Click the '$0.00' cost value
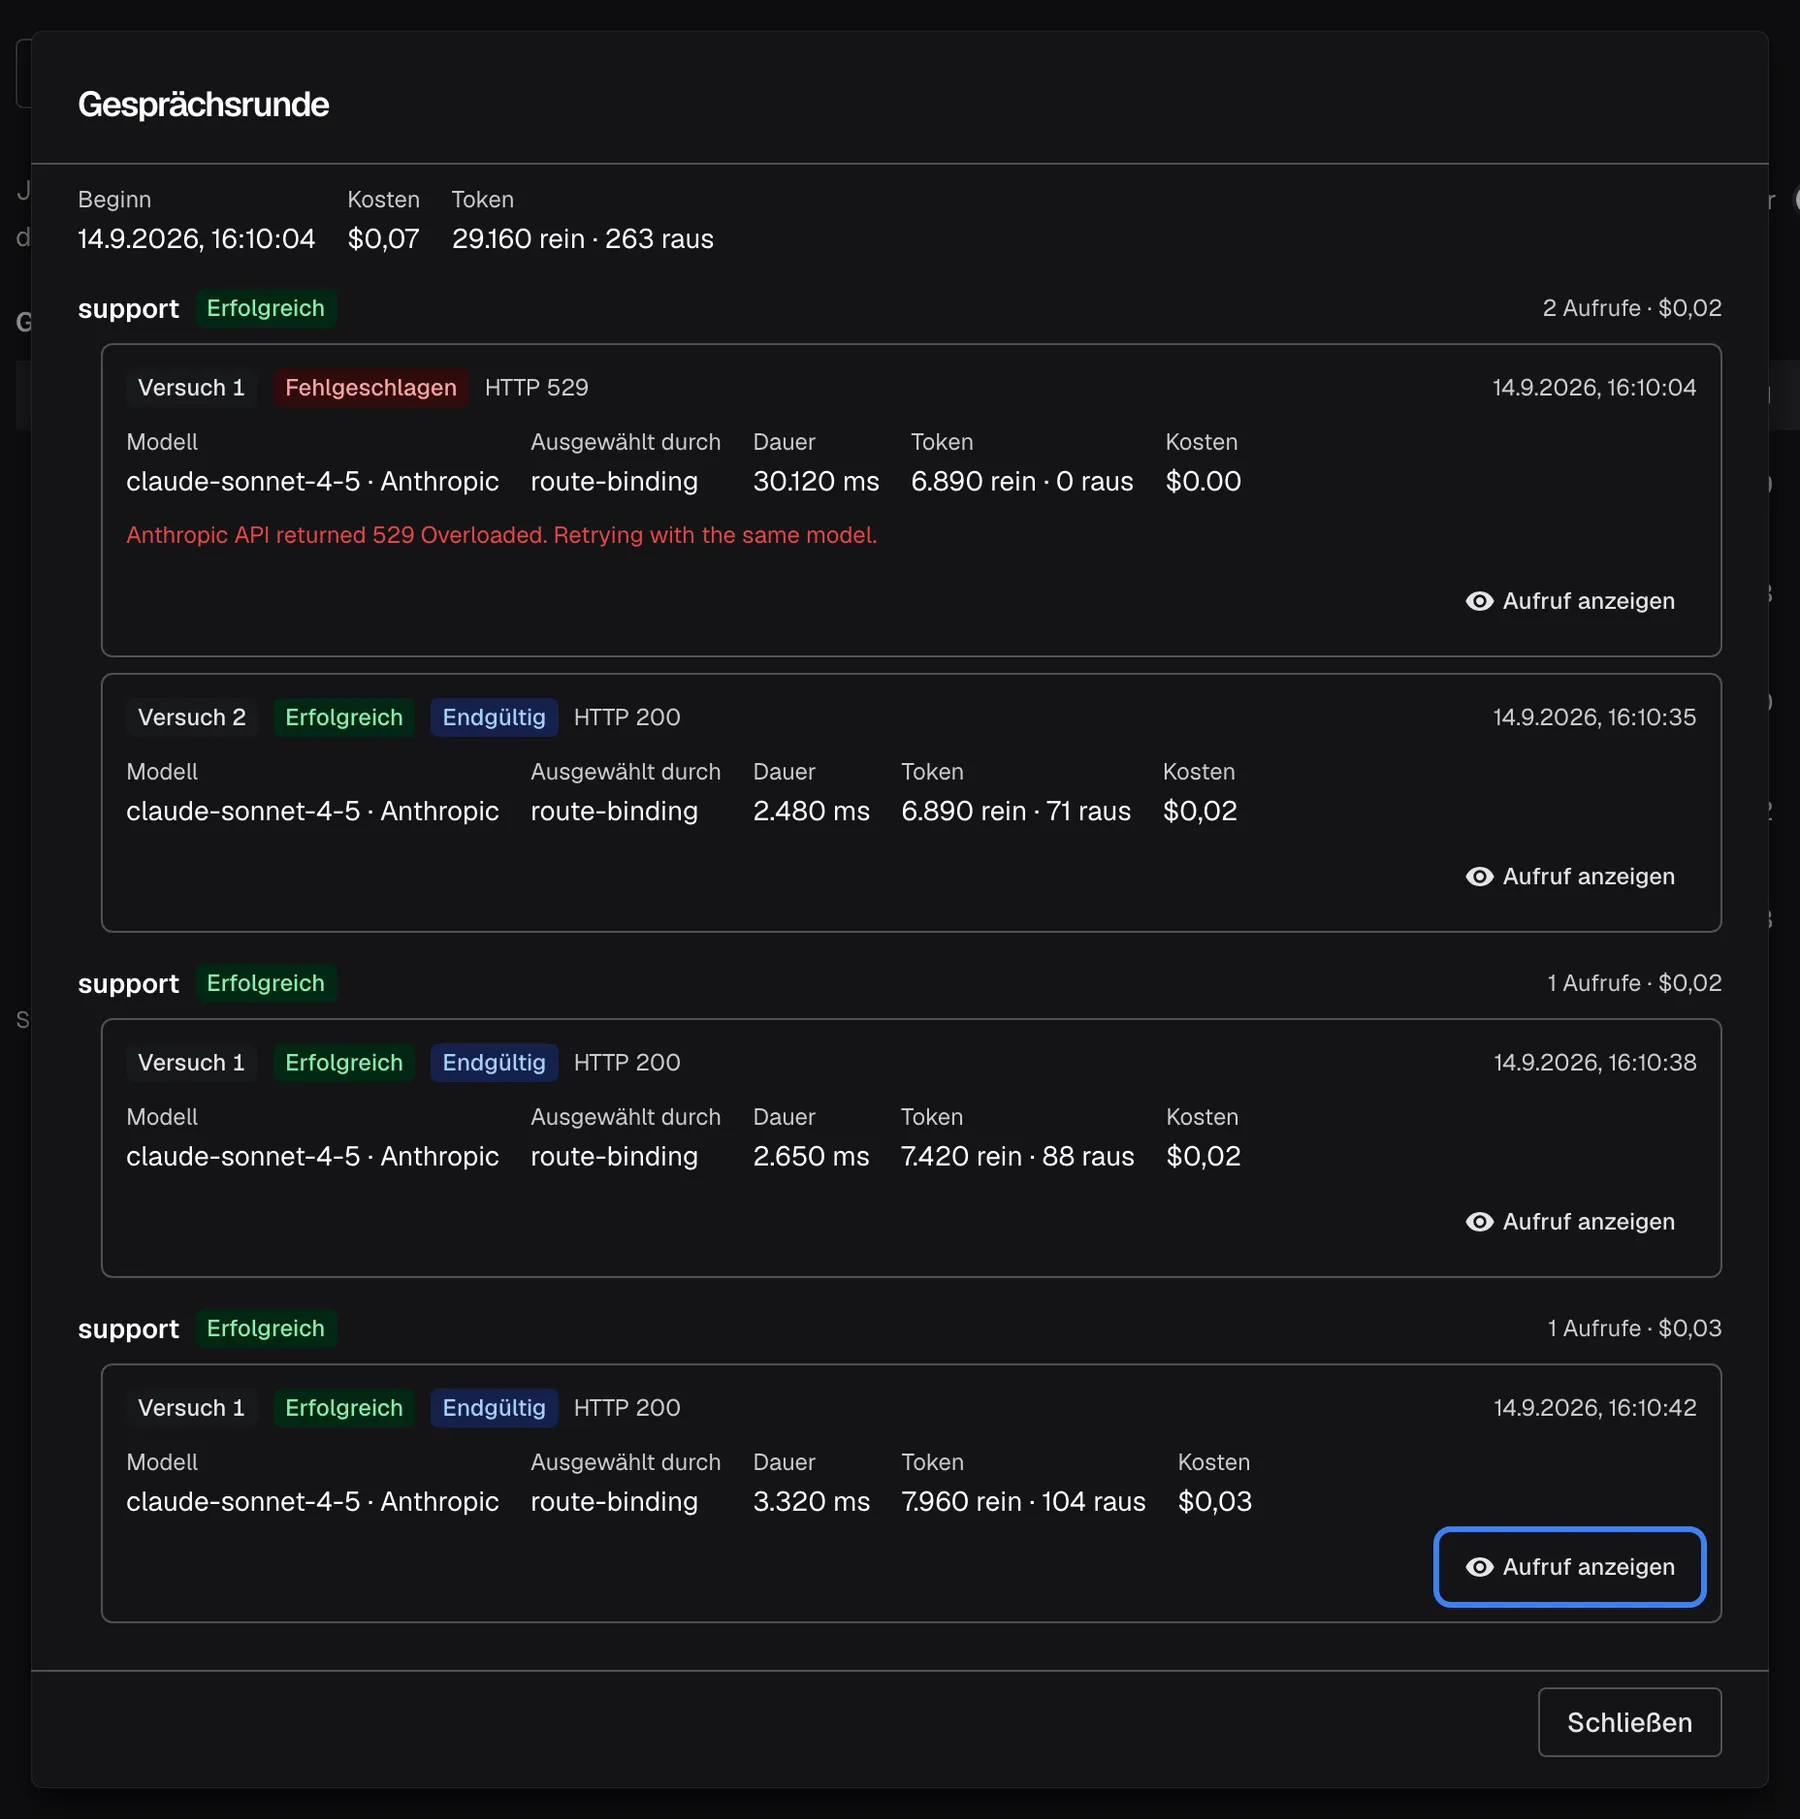 point(1203,481)
